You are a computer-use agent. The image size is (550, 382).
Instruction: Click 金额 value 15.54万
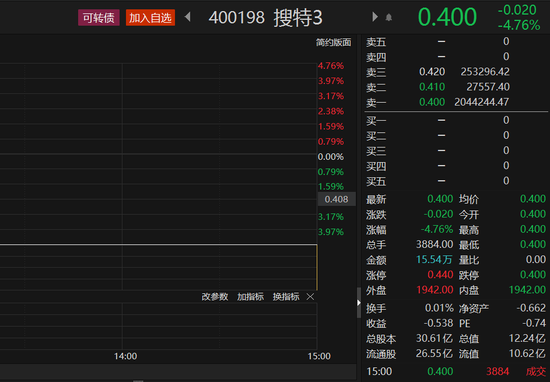click(434, 260)
